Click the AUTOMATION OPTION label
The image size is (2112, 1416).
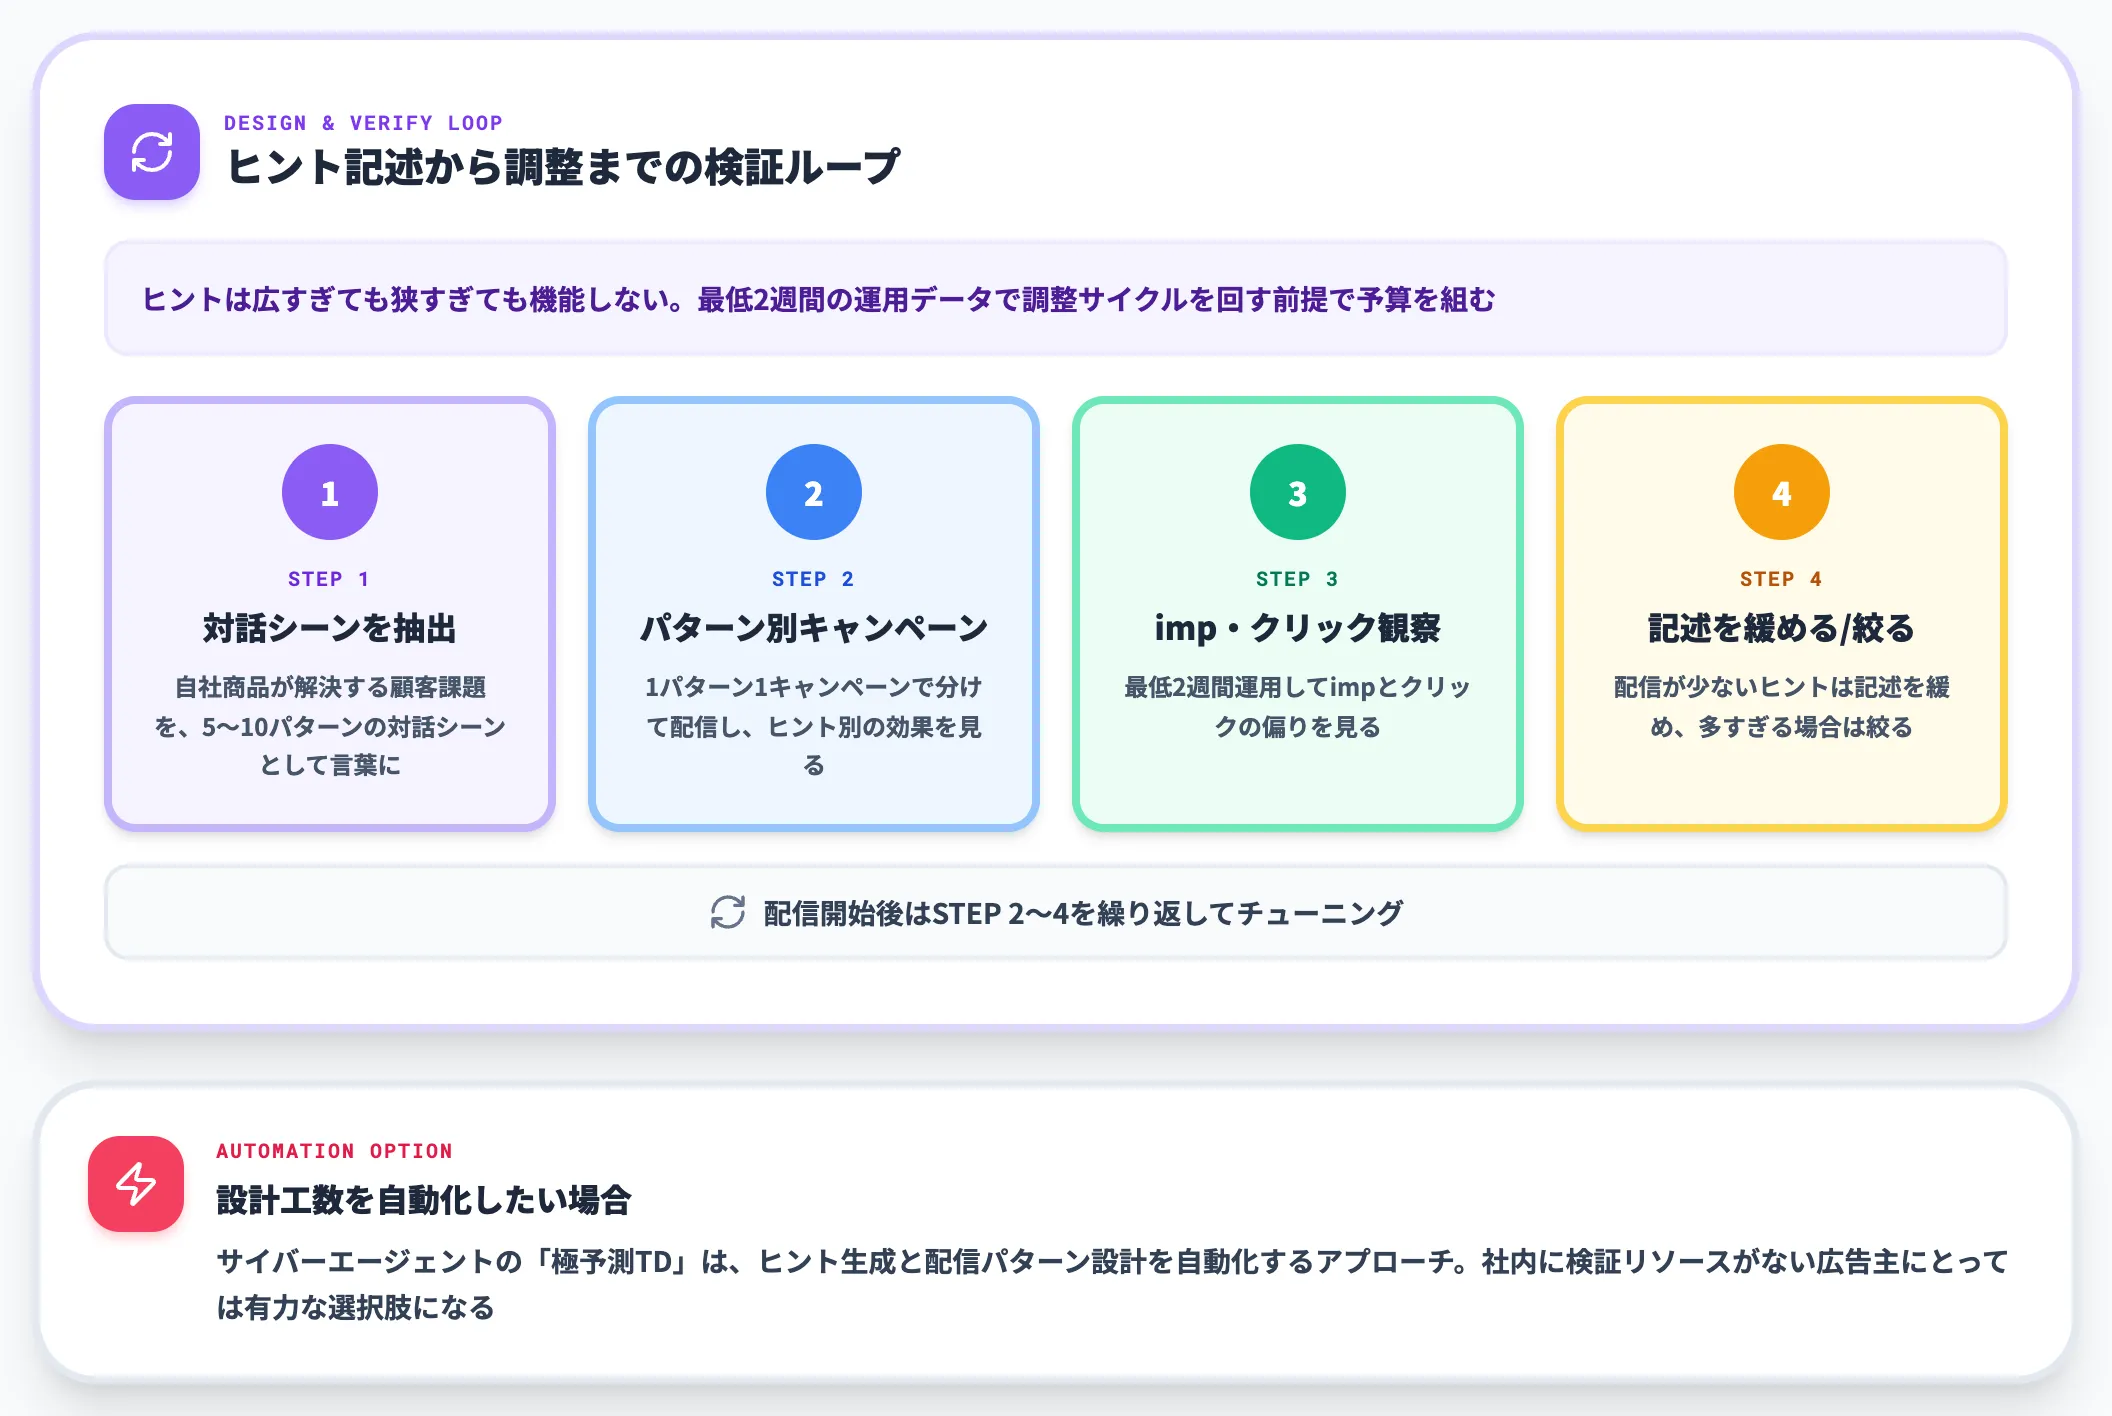click(335, 1151)
